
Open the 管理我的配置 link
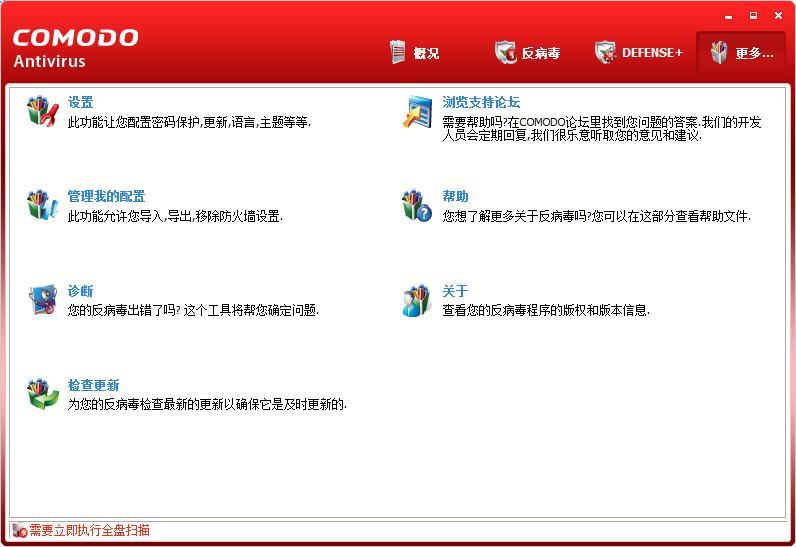click(106, 196)
